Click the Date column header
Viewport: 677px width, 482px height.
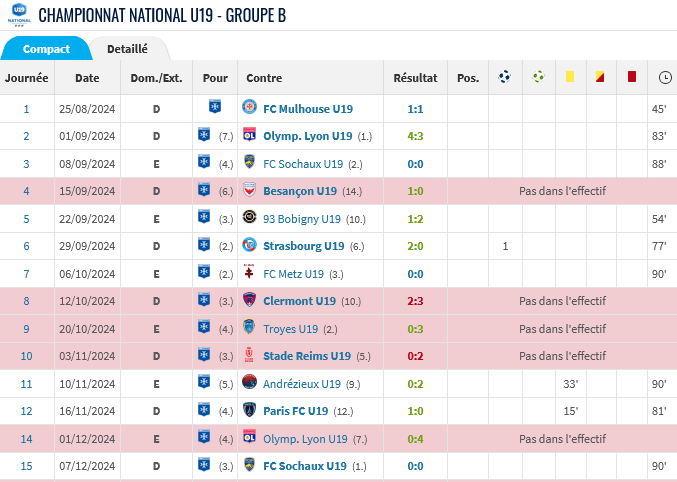(87, 78)
